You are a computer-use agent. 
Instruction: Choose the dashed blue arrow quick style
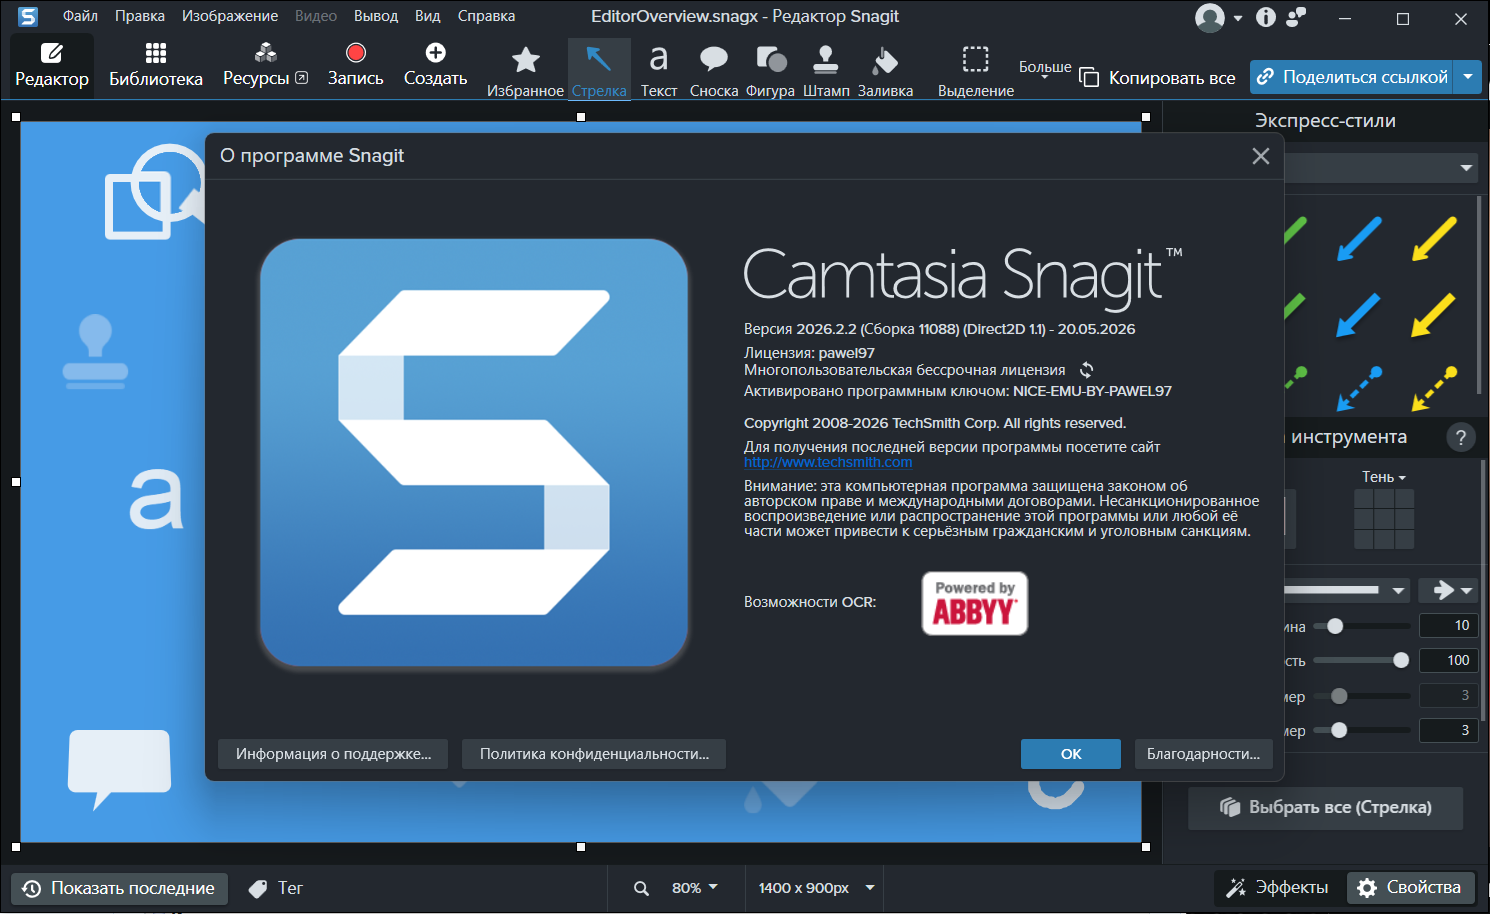coord(1359,388)
